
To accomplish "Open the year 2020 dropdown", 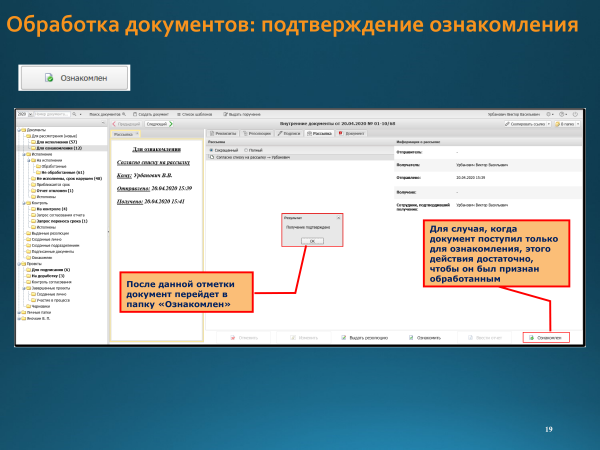I will click(x=25, y=115).
